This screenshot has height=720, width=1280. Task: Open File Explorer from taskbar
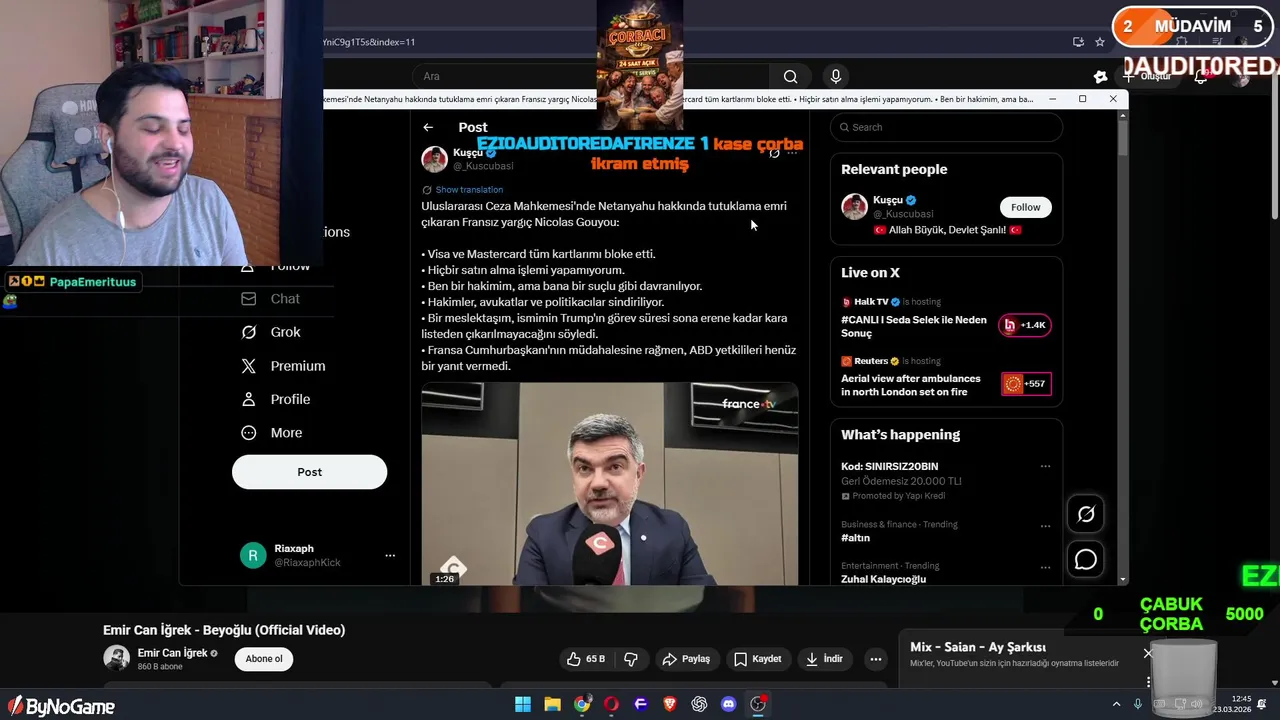click(x=552, y=704)
